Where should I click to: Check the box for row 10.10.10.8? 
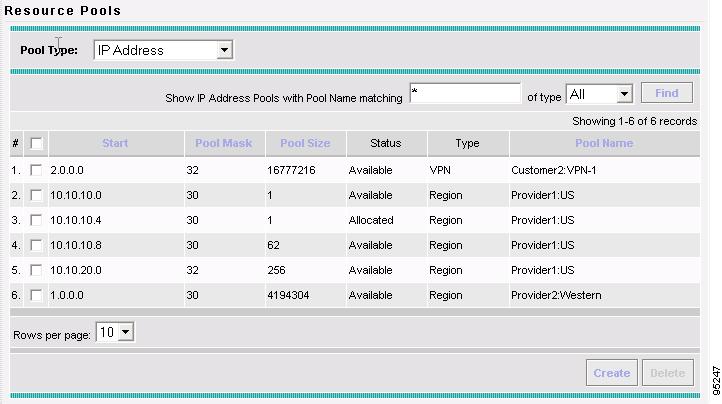pyautogui.click(x=36, y=245)
